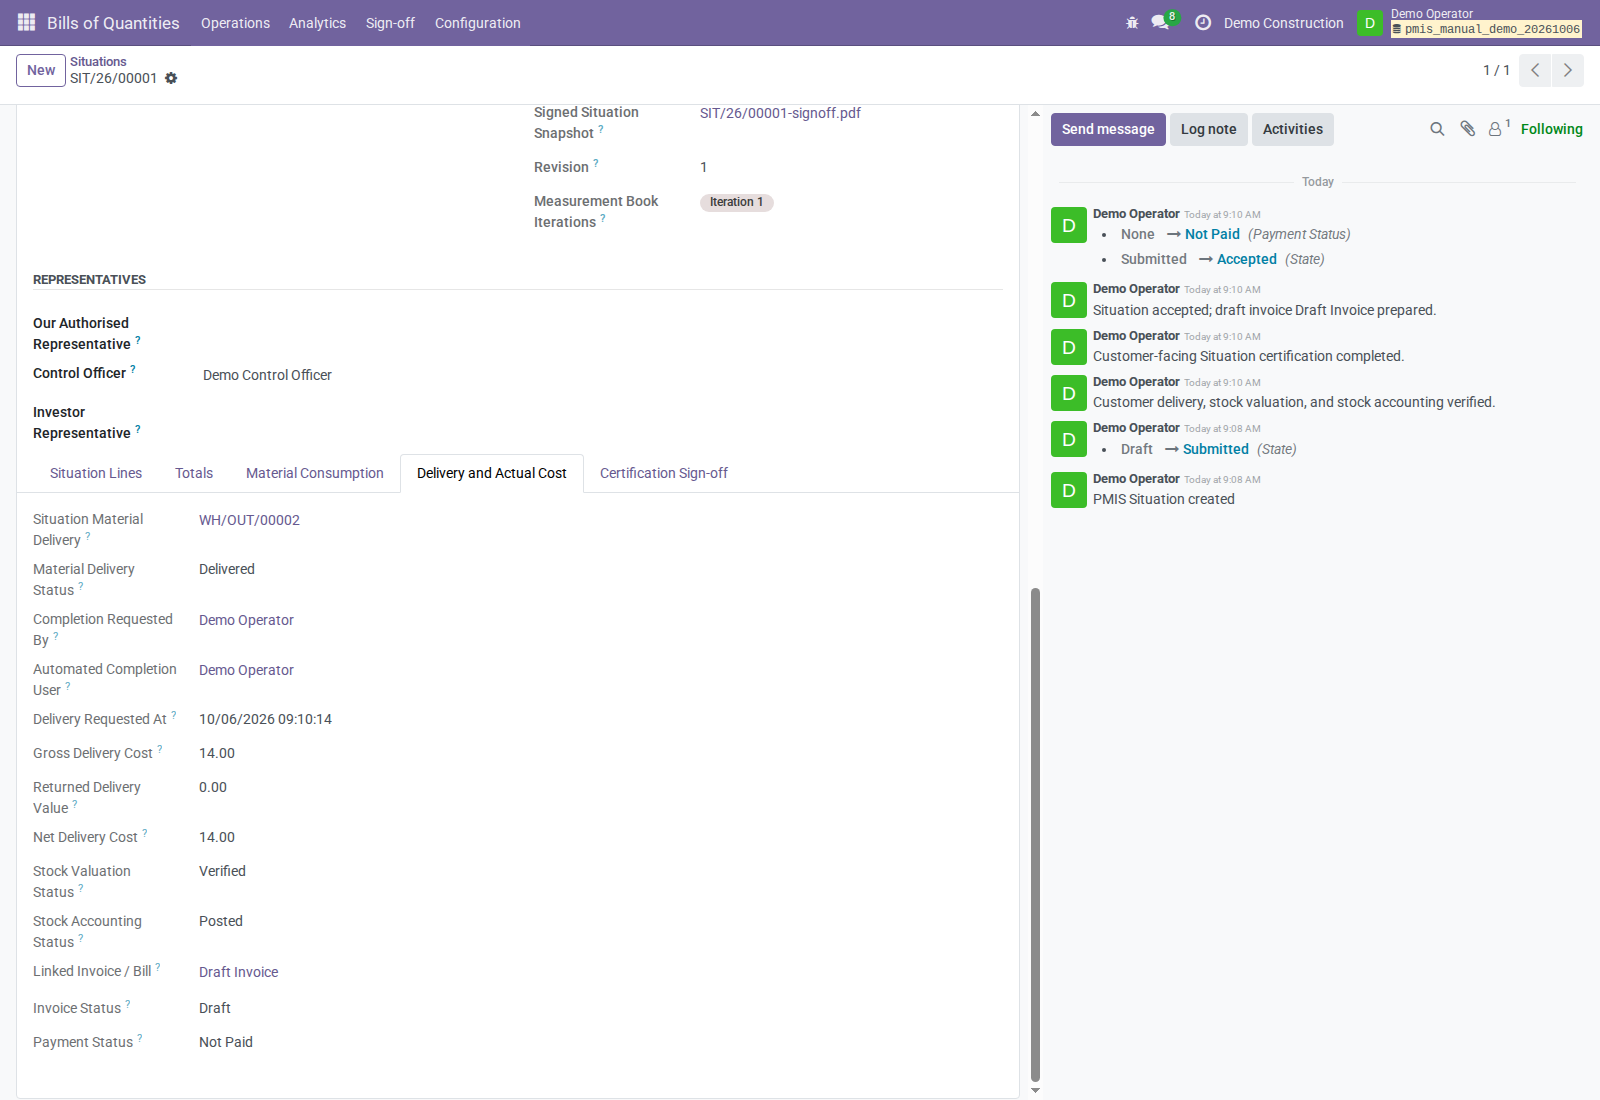The image size is (1600, 1100).
Task: Open the record actions gear menu
Action: point(171,78)
